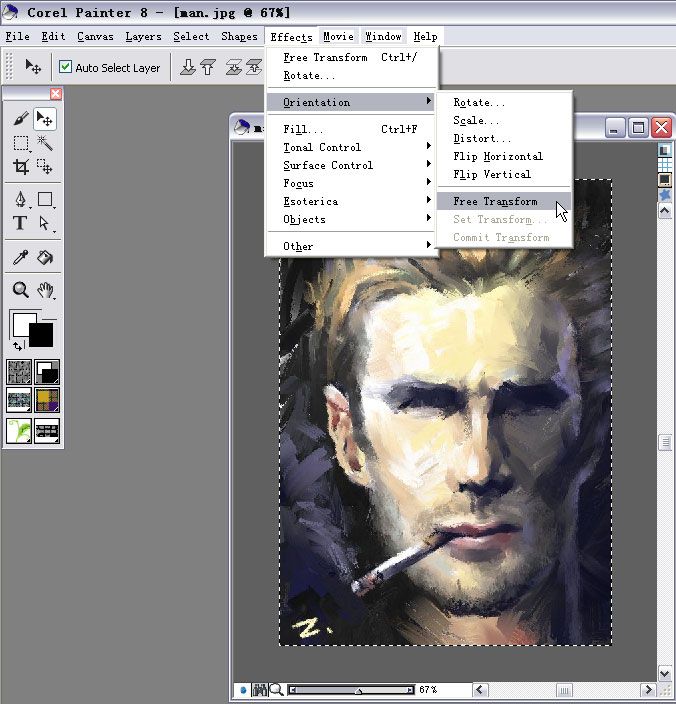Click the layer move up icon in property bar
The image size is (676, 704).
(208, 67)
